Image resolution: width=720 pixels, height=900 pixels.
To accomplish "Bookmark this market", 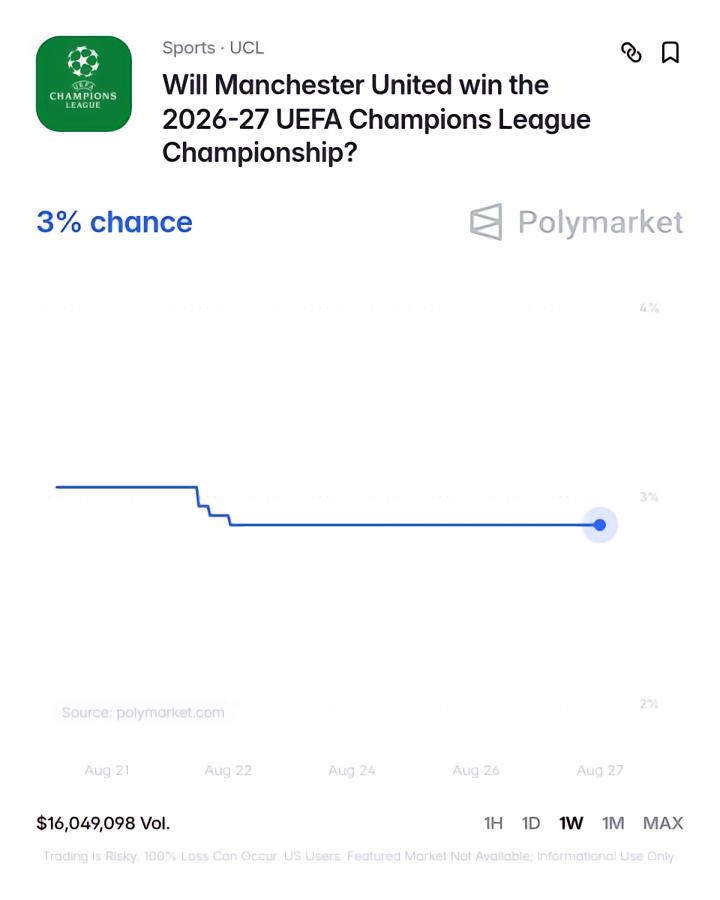I will point(670,52).
